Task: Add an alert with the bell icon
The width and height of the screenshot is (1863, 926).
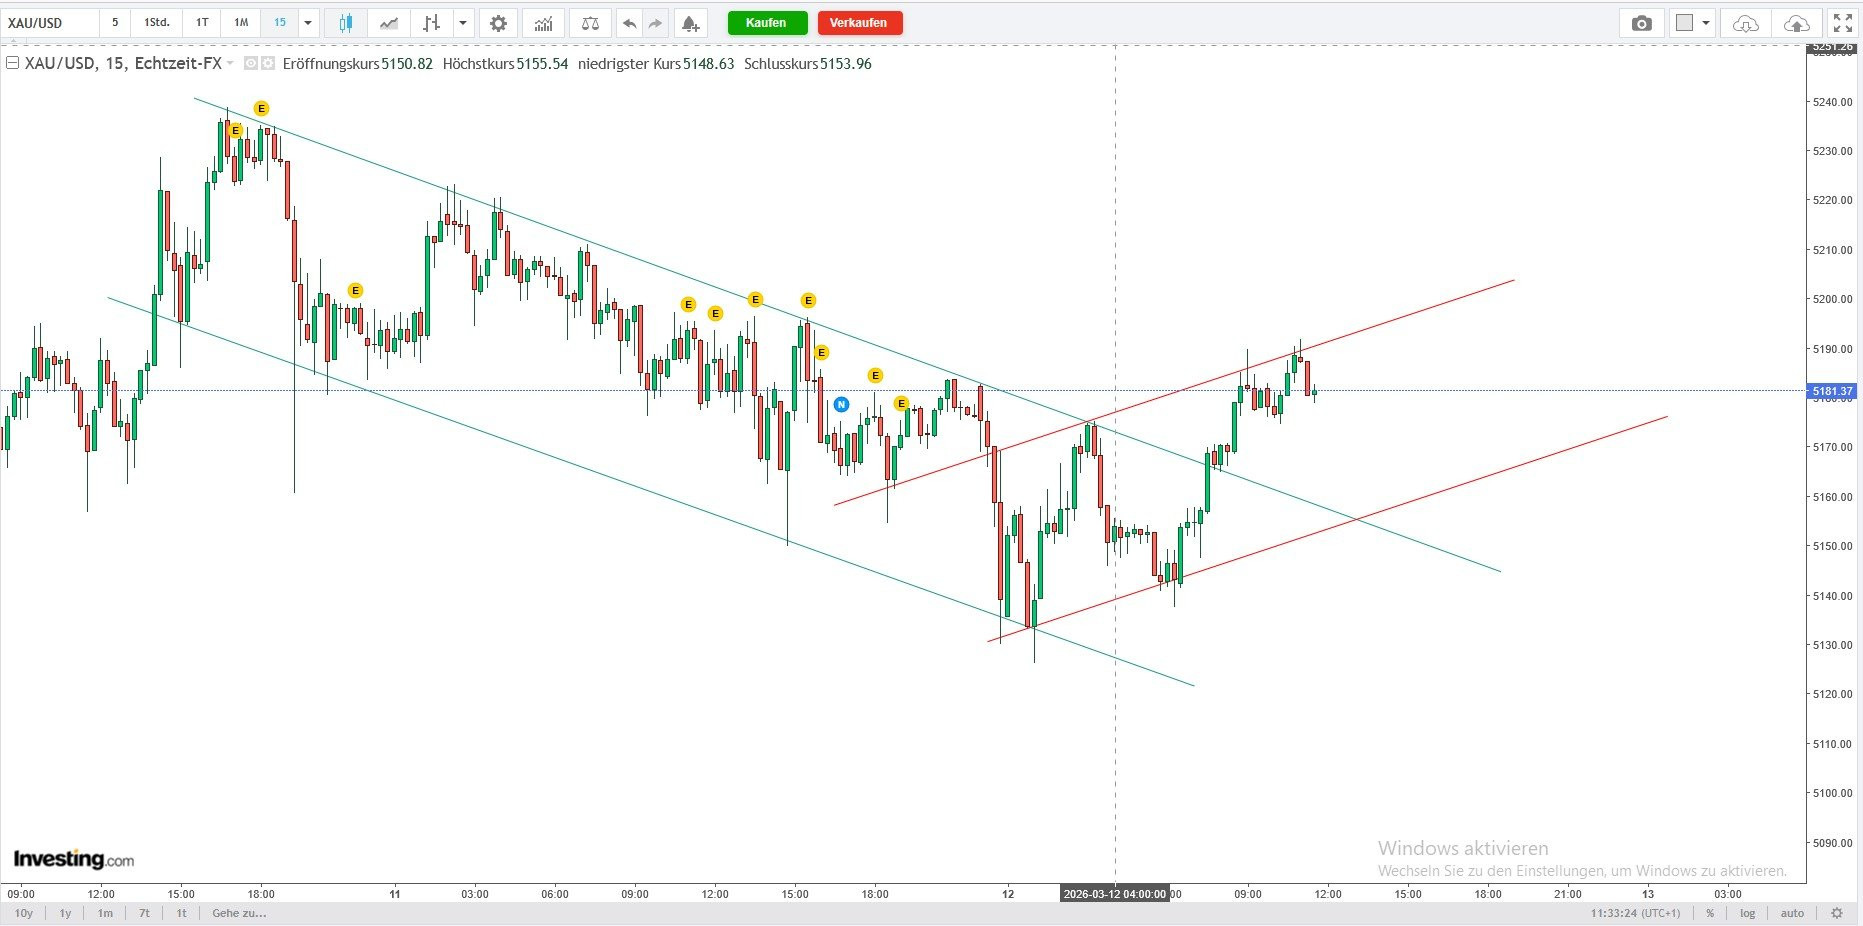Action: (690, 23)
